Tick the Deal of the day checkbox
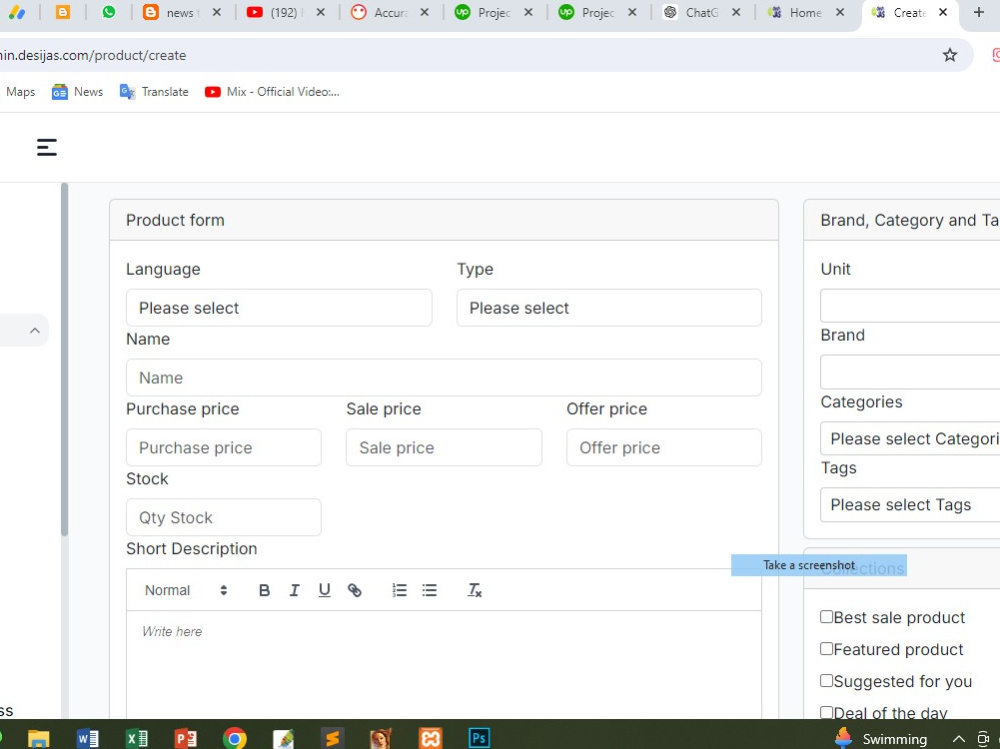Screen dimensions: 1000x749 pos(827,713)
